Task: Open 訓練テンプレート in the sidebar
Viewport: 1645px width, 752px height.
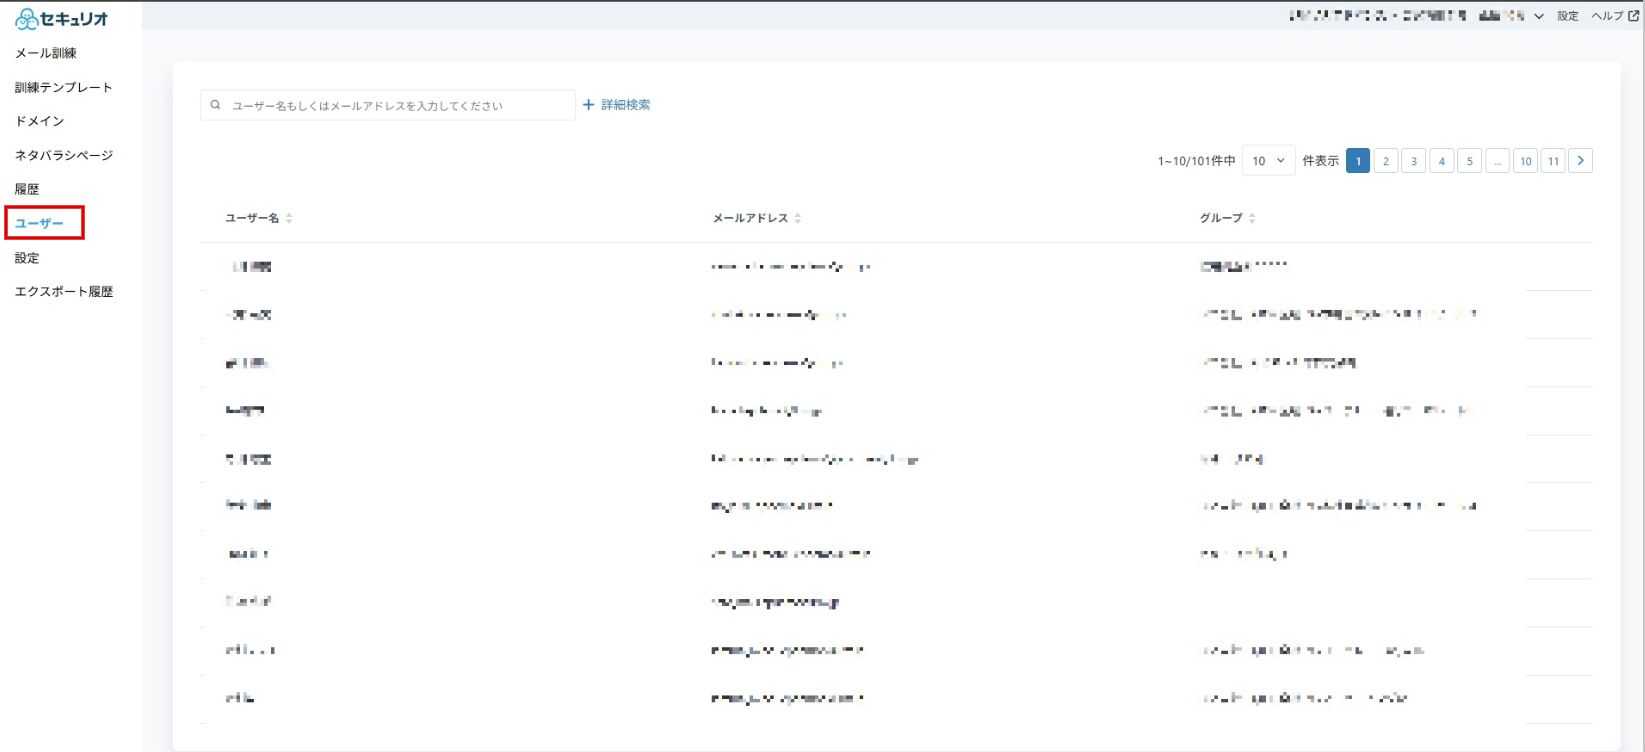Action: point(64,87)
